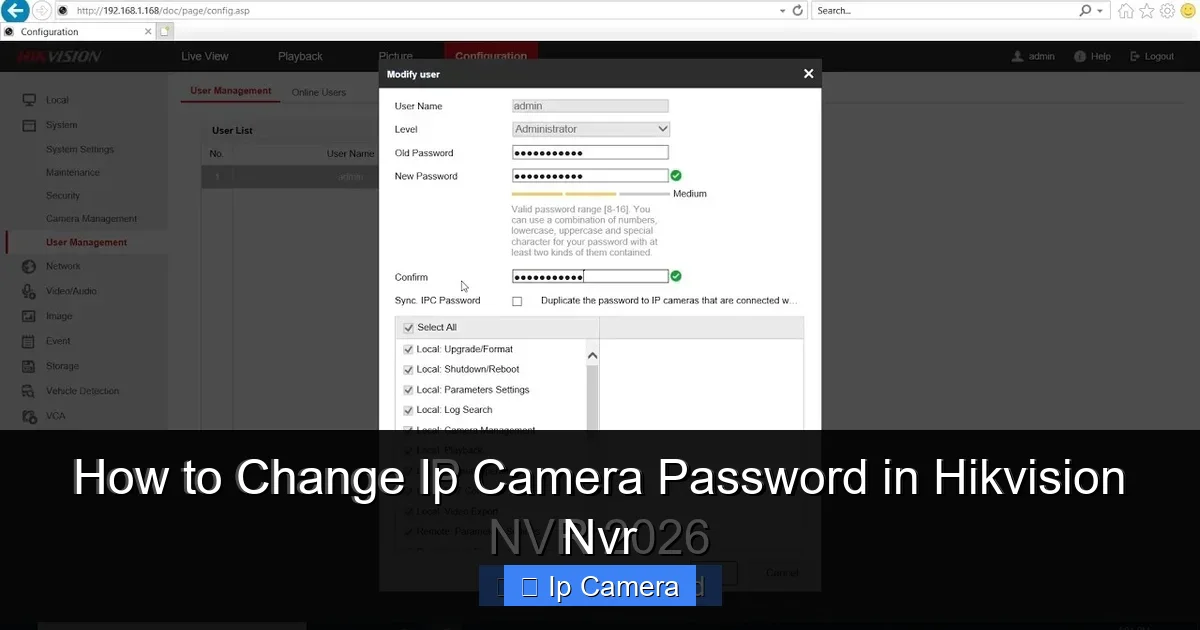
Task: Uncheck Local: Shutdown/Reboot permission
Action: [x=408, y=370]
